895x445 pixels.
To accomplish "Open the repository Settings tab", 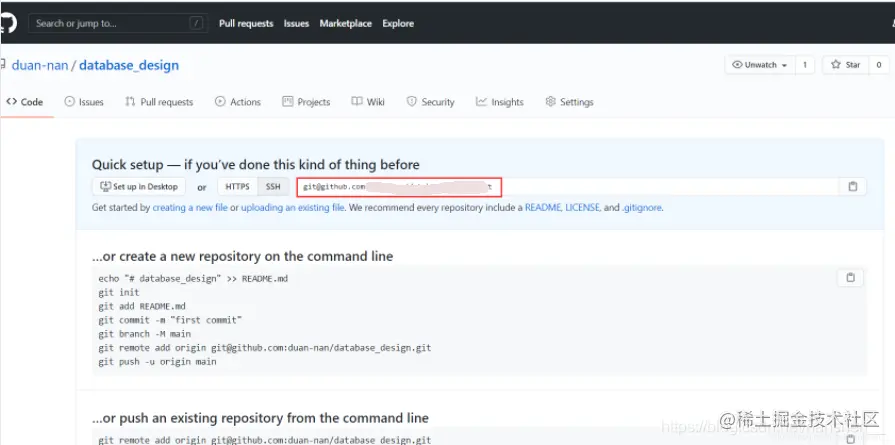I will [x=569, y=102].
